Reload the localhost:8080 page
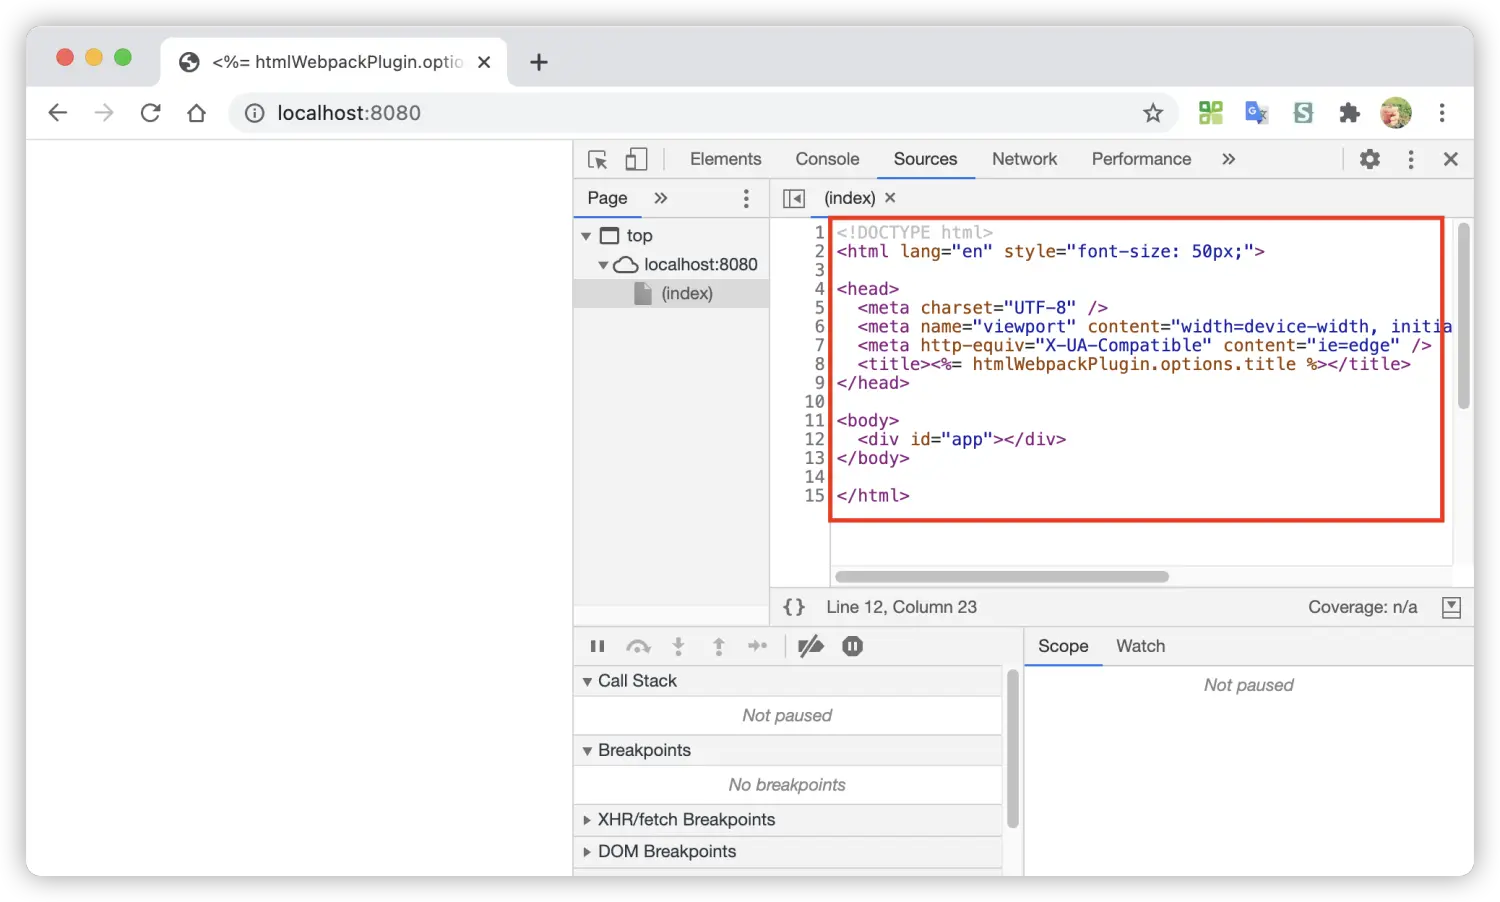Image resolution: width=1500 pixels, height=902 pixels. [150, 113]
